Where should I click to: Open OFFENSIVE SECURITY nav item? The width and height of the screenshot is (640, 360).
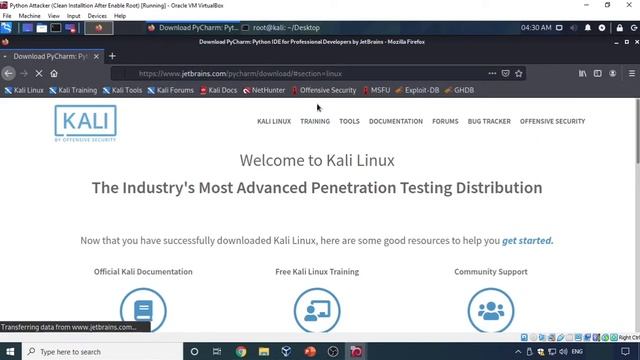552,121
